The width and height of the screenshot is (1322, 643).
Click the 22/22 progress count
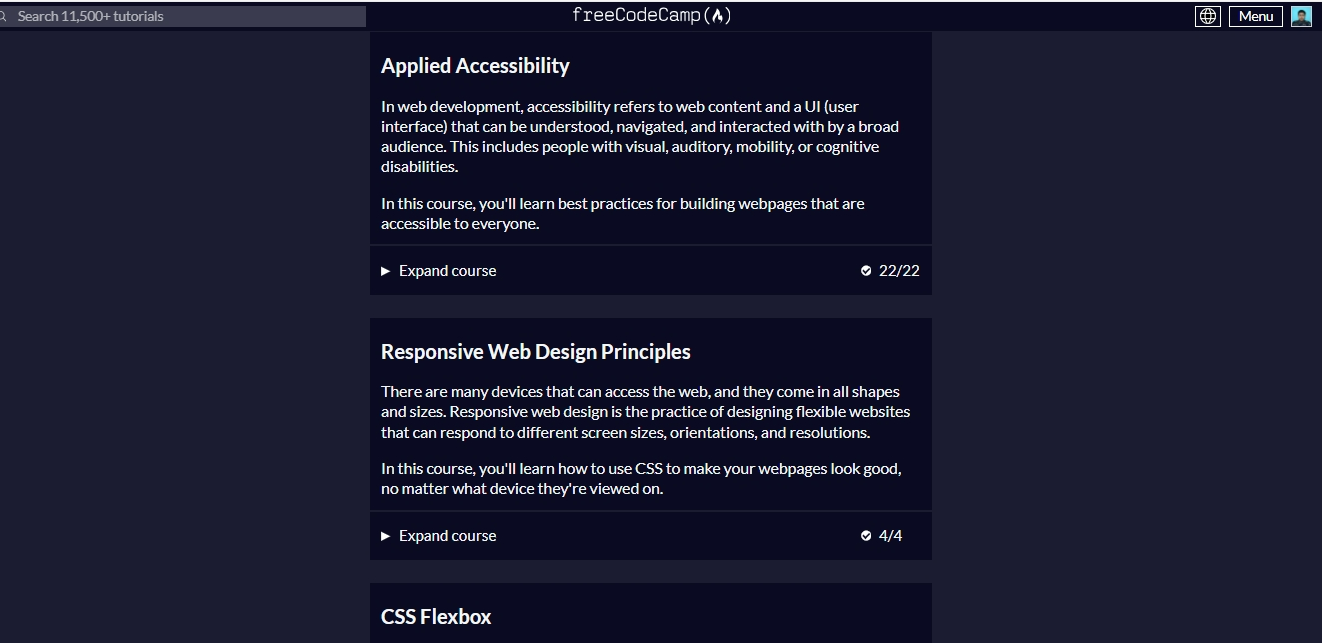(x=899, y=271)
